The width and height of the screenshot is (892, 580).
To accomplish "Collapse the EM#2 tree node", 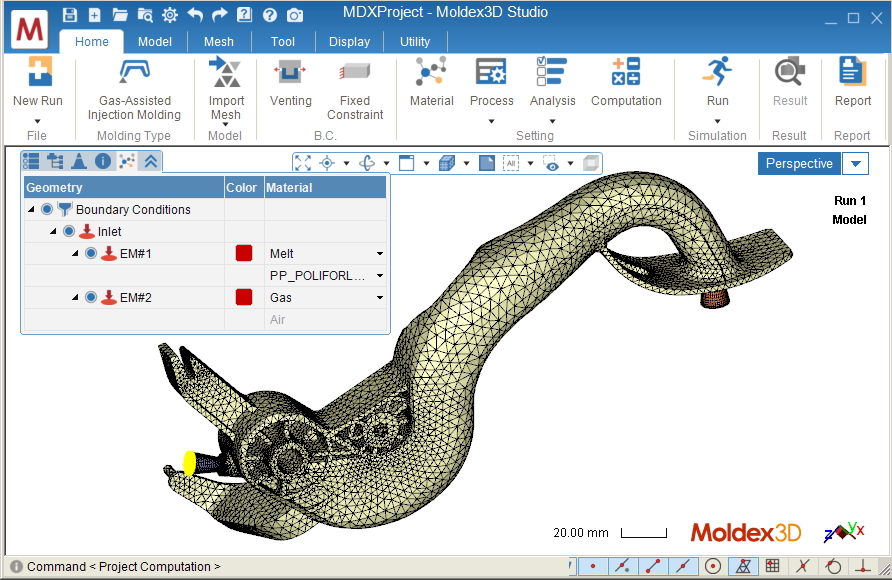I will point(75,297).
